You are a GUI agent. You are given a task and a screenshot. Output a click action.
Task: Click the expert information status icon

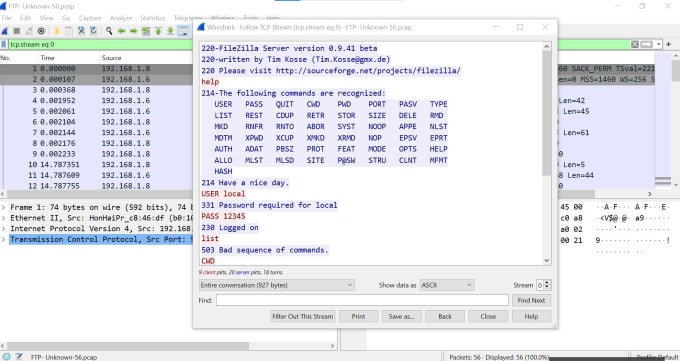pyautogui.click(x=7, y=357)
